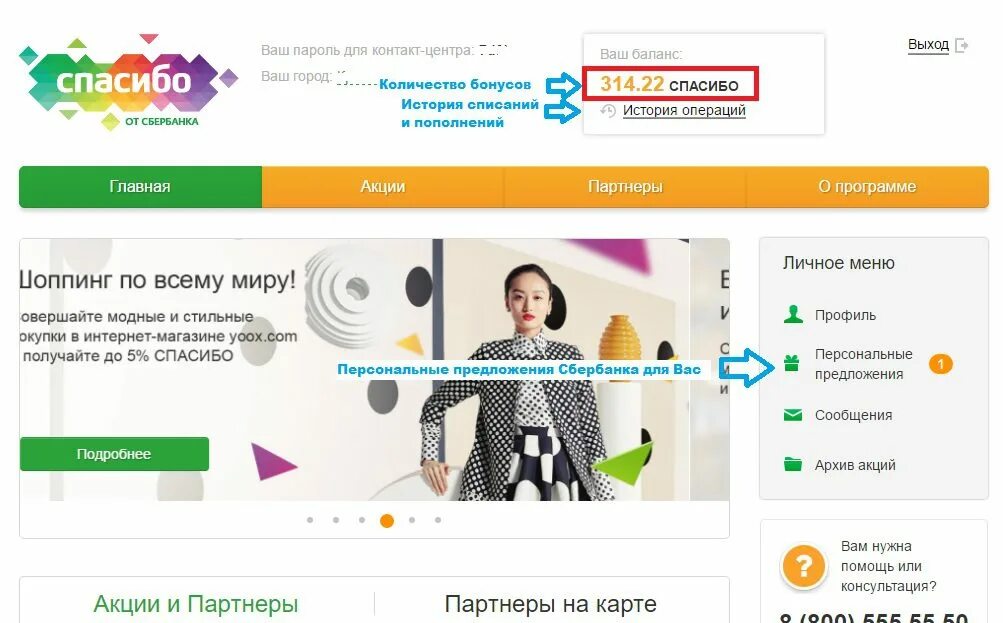Click the exit arrow icon beside Выход
This screenshot has height=623, width=1003.
961,45
